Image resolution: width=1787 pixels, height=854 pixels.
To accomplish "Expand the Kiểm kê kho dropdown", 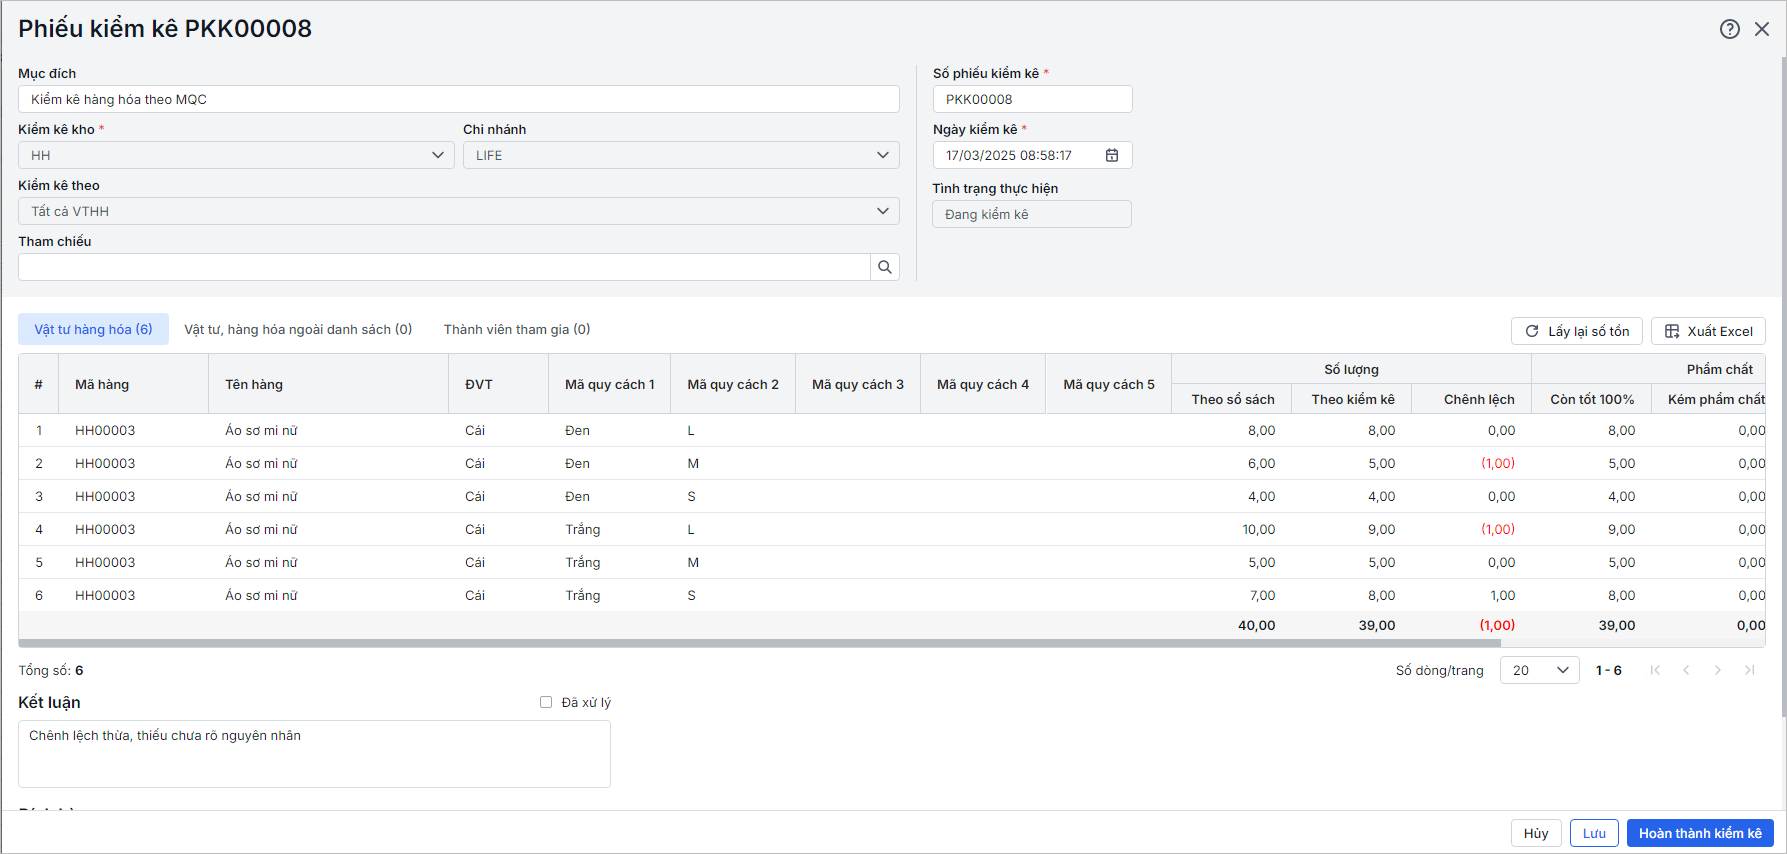I will click(x=437, y=155).
